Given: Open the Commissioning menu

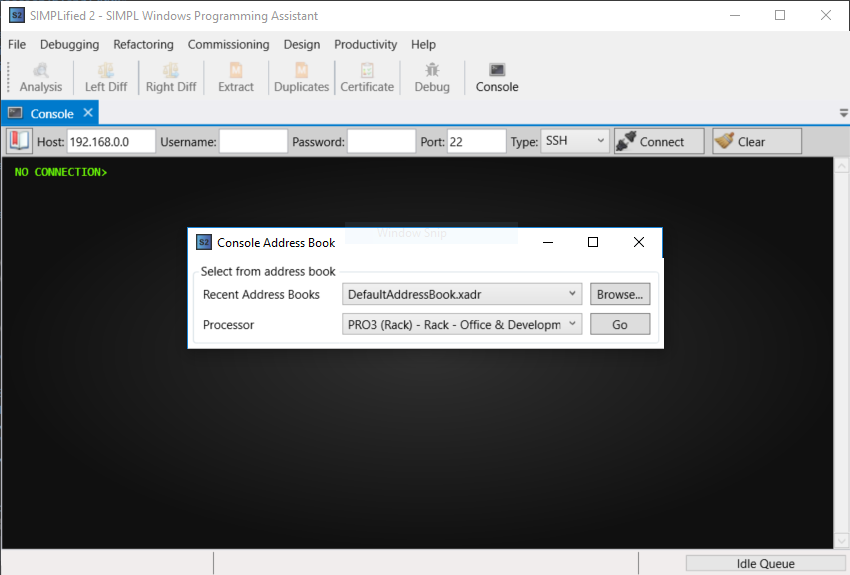Looking at the screenshot, I should point(228,44).
